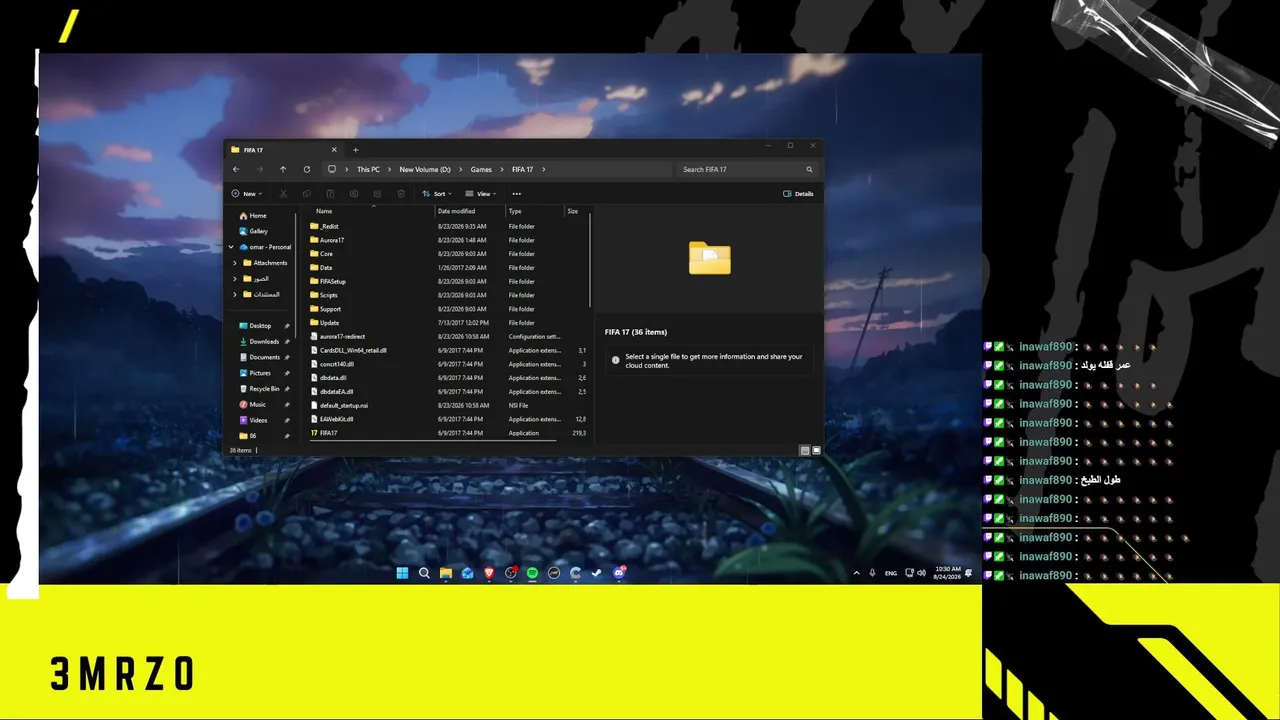Switch to details list view in status bar
The width and height of the screenshot is (1280, 720).
805,451
